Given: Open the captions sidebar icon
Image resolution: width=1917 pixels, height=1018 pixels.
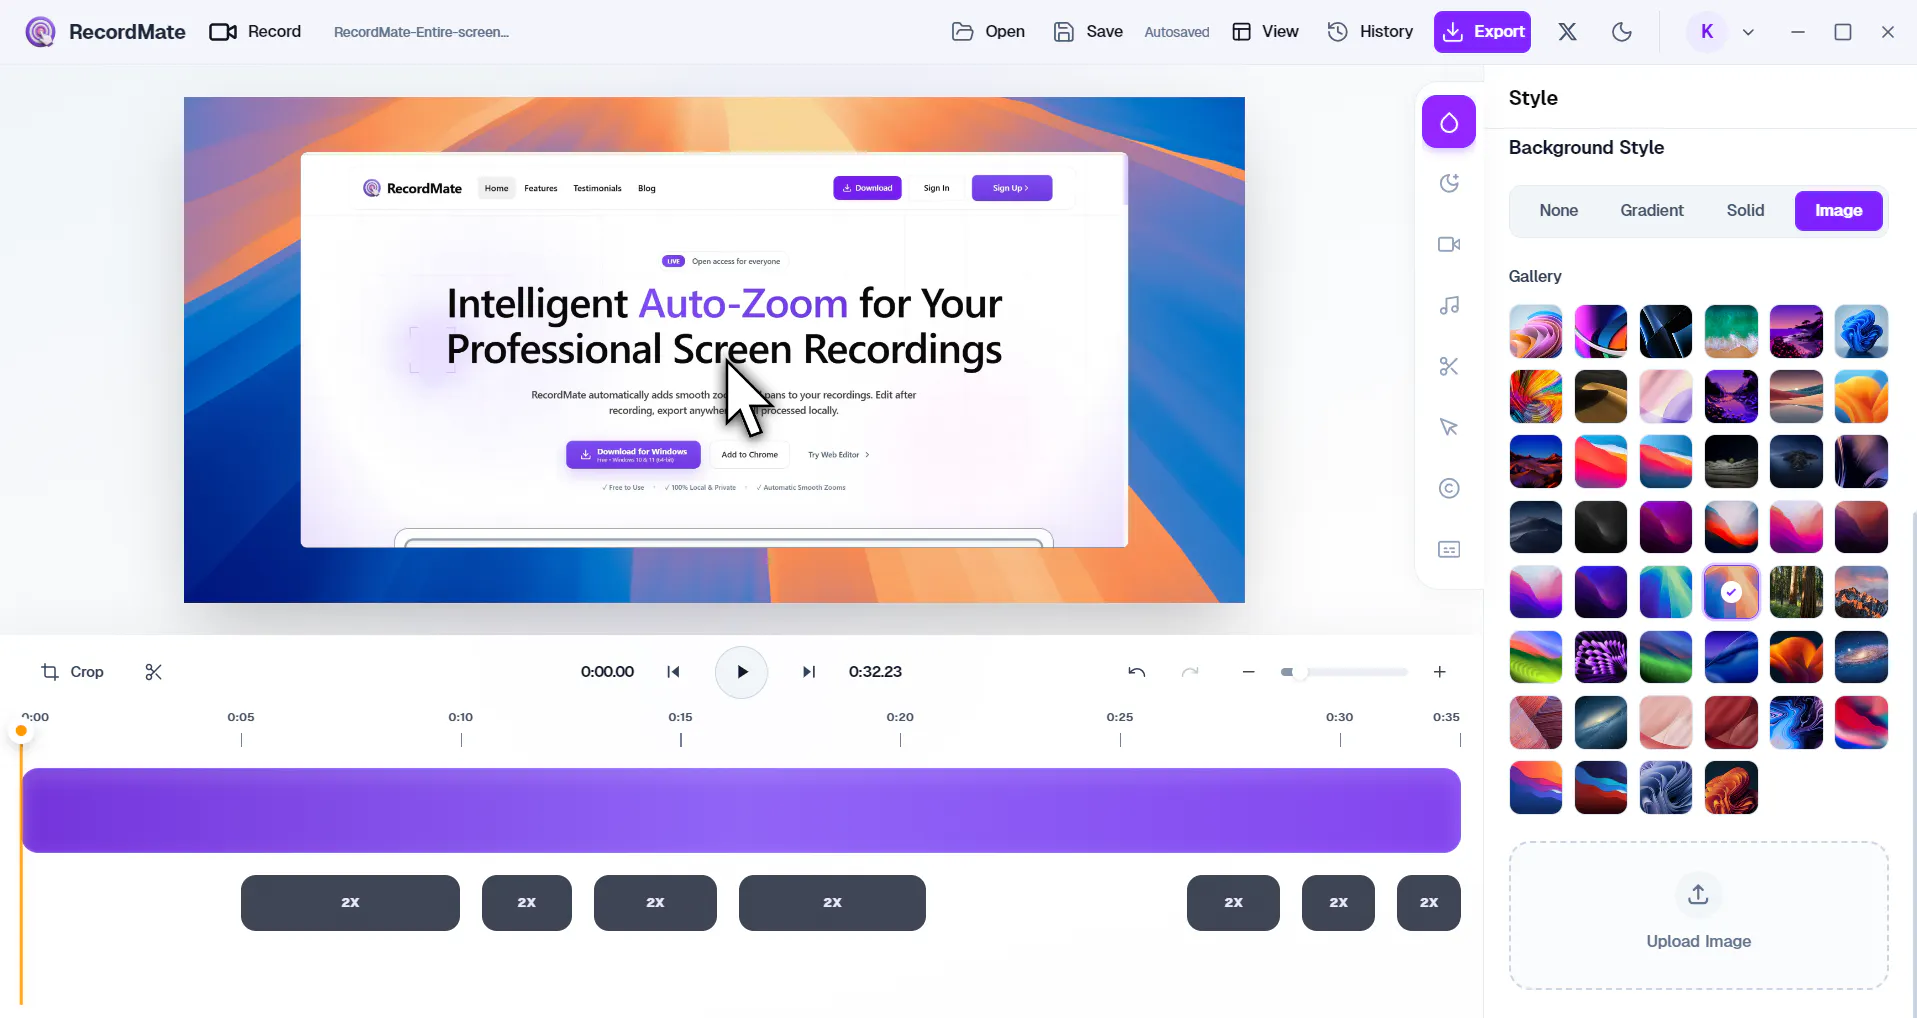Looking at the screenshot, I should click(1448, 549).
